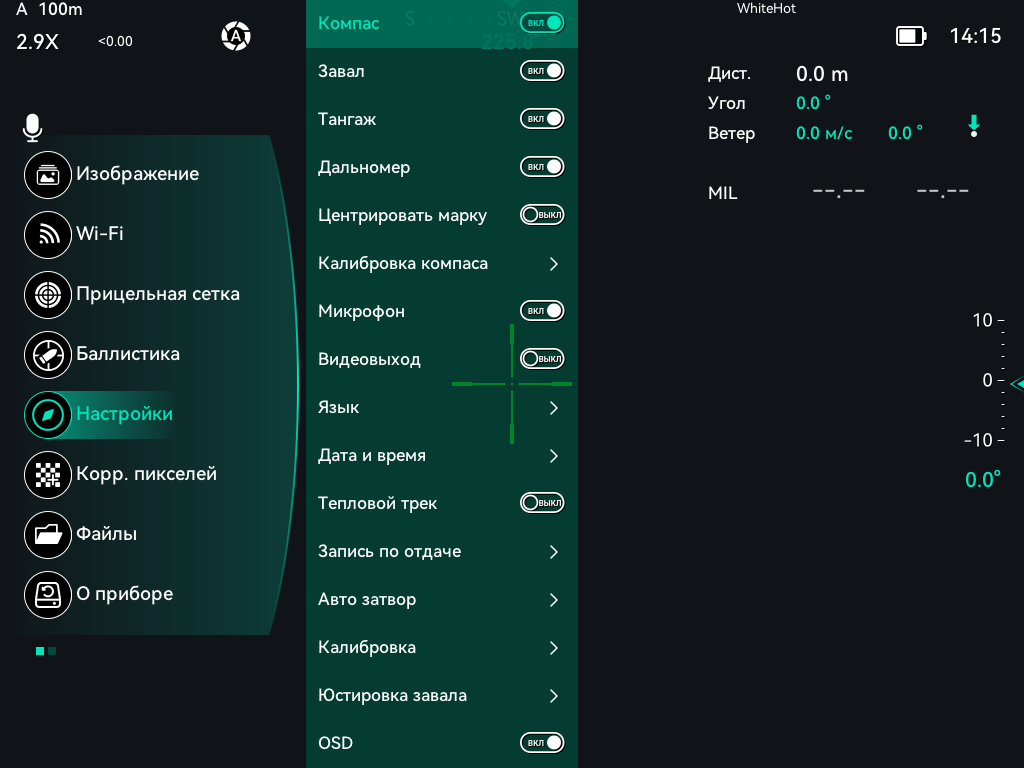Turn off the Завал switch

coord(542,71)
